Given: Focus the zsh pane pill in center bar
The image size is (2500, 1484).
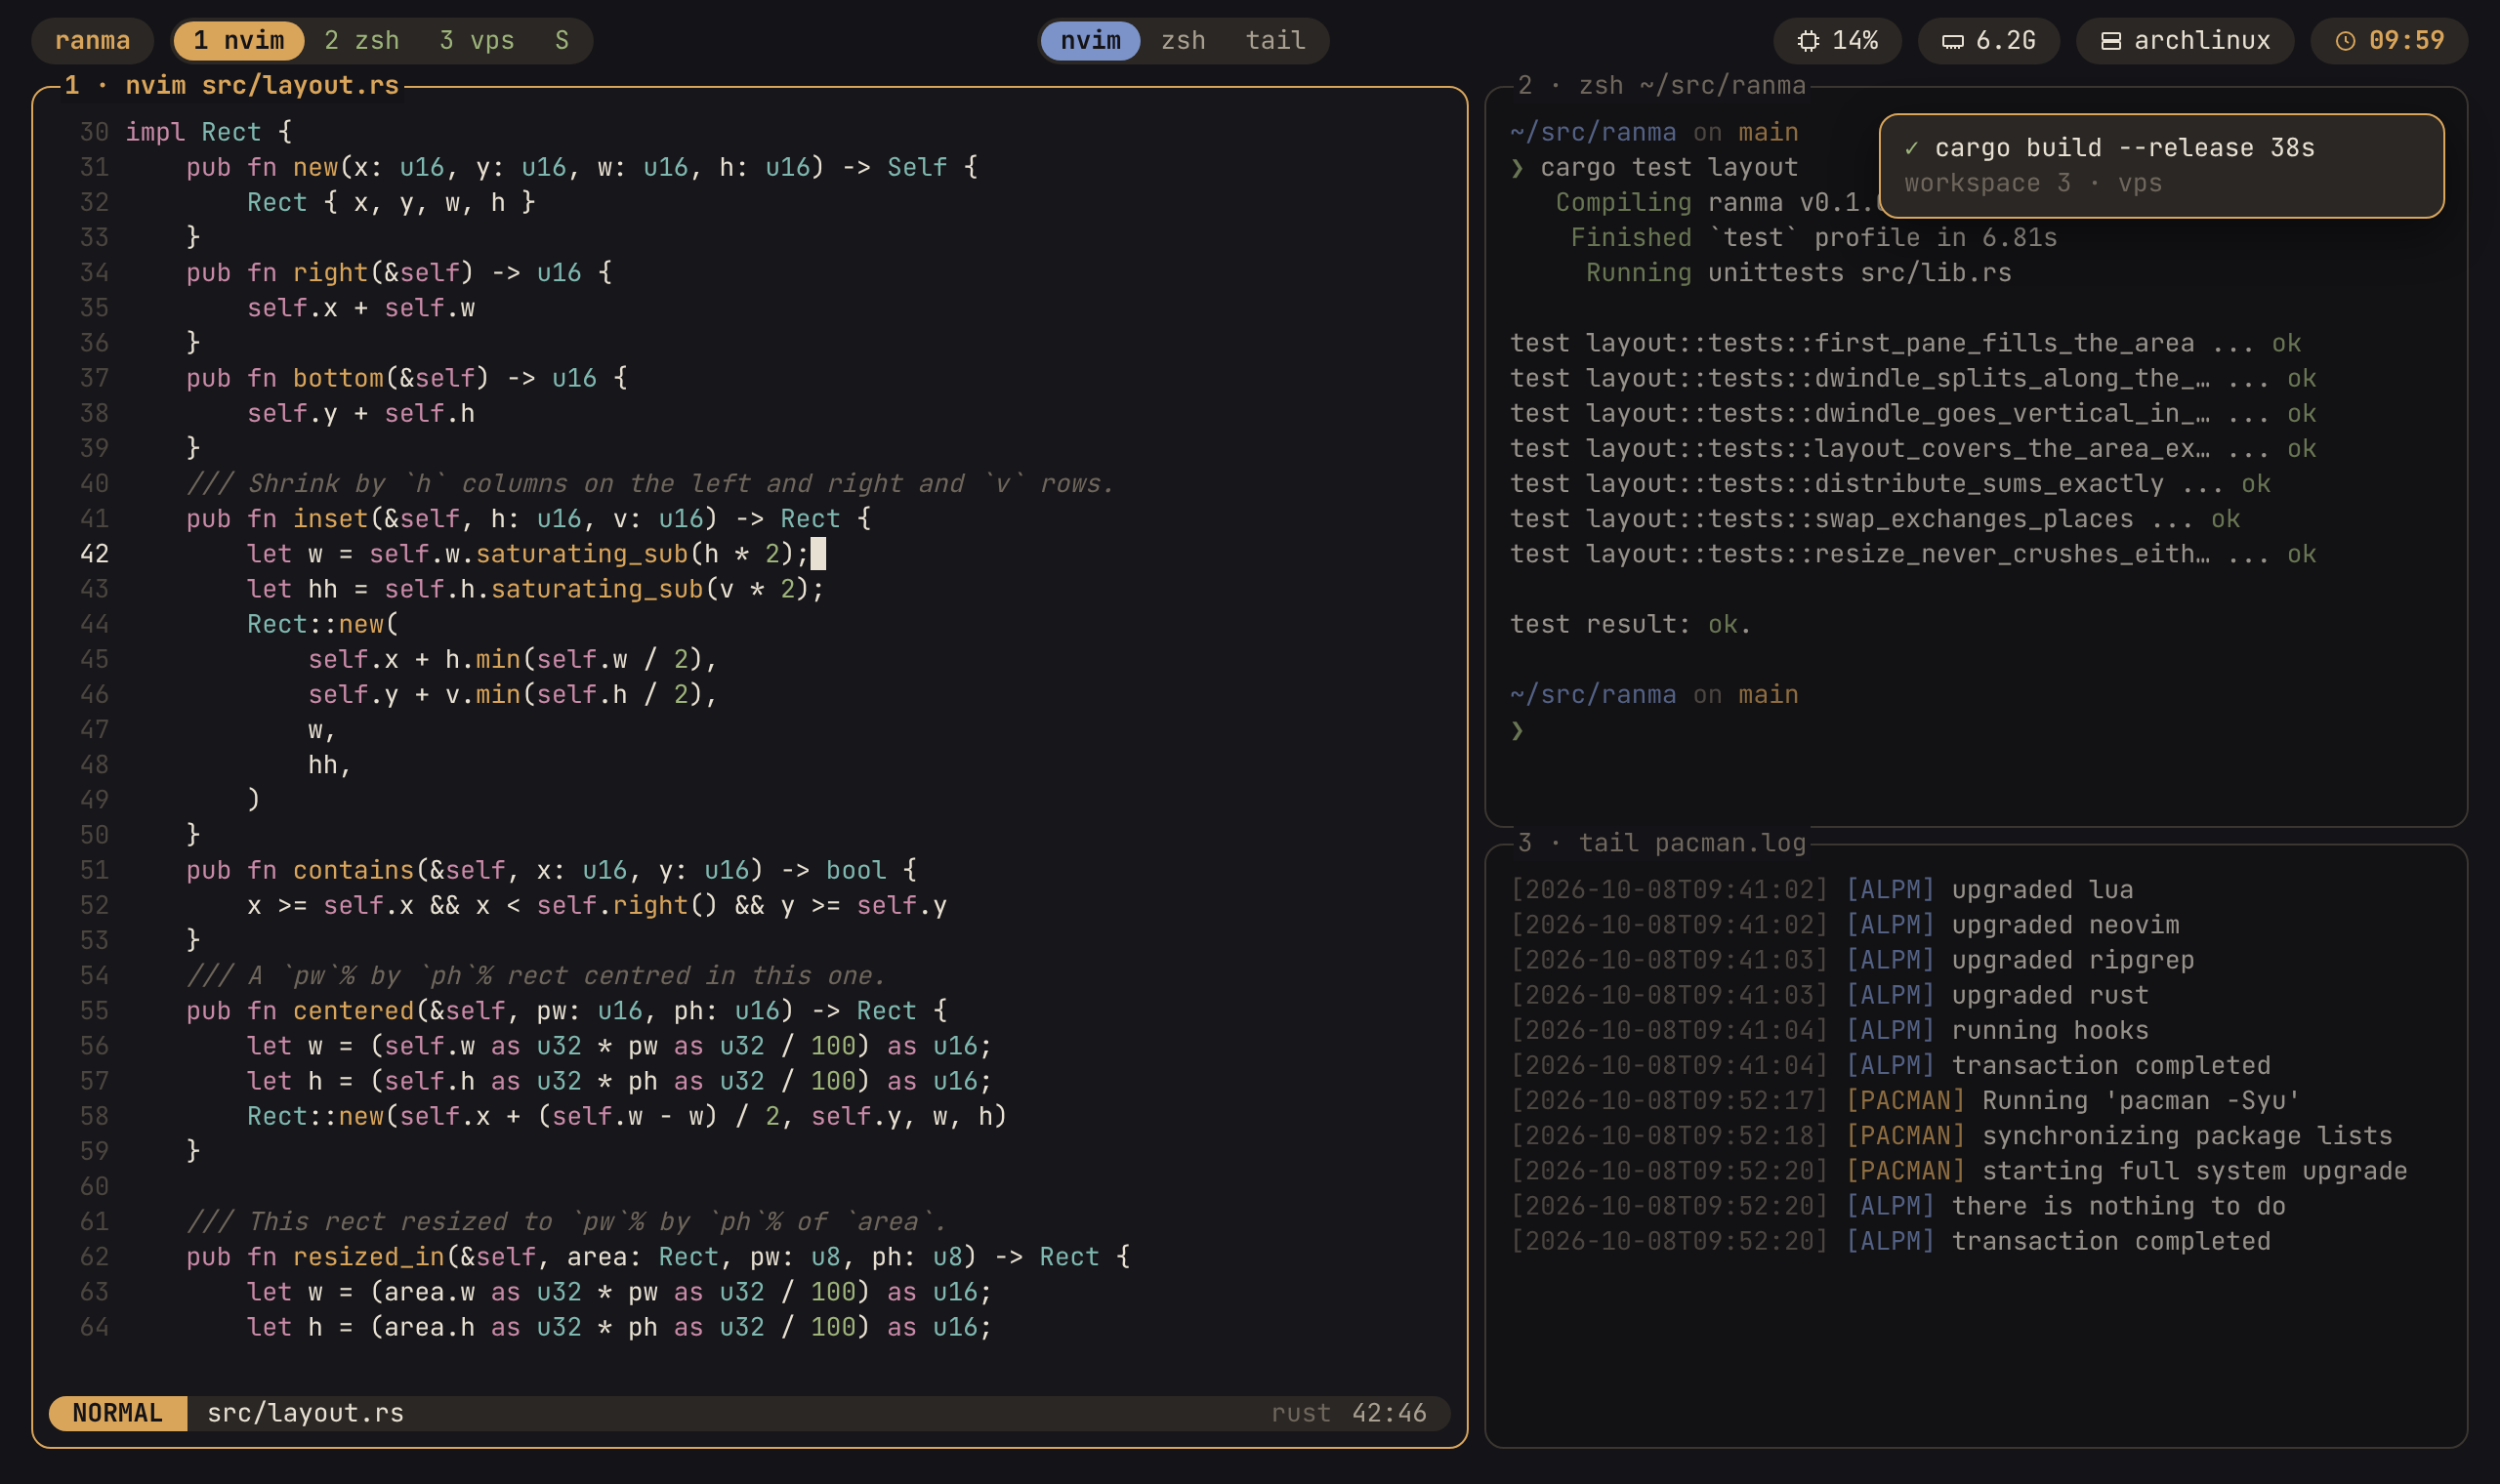Looking at the screenshot, I should (x=1183, y=41).
